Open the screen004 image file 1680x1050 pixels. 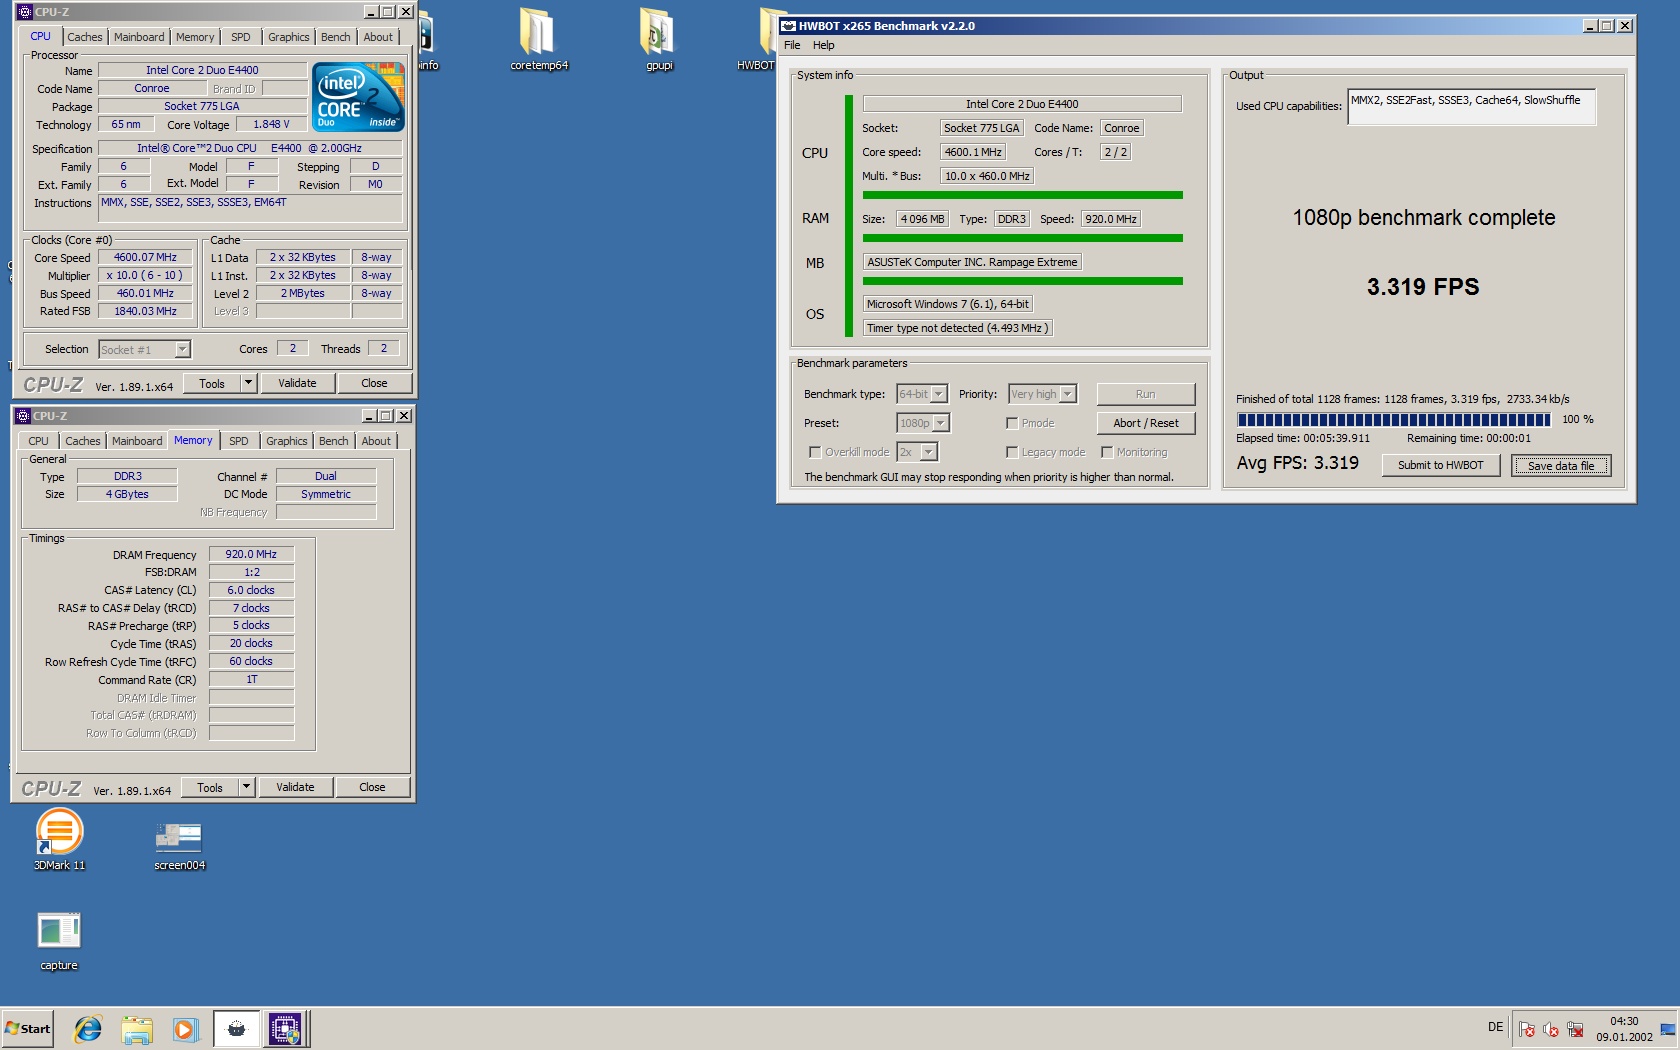coord(179,845)
